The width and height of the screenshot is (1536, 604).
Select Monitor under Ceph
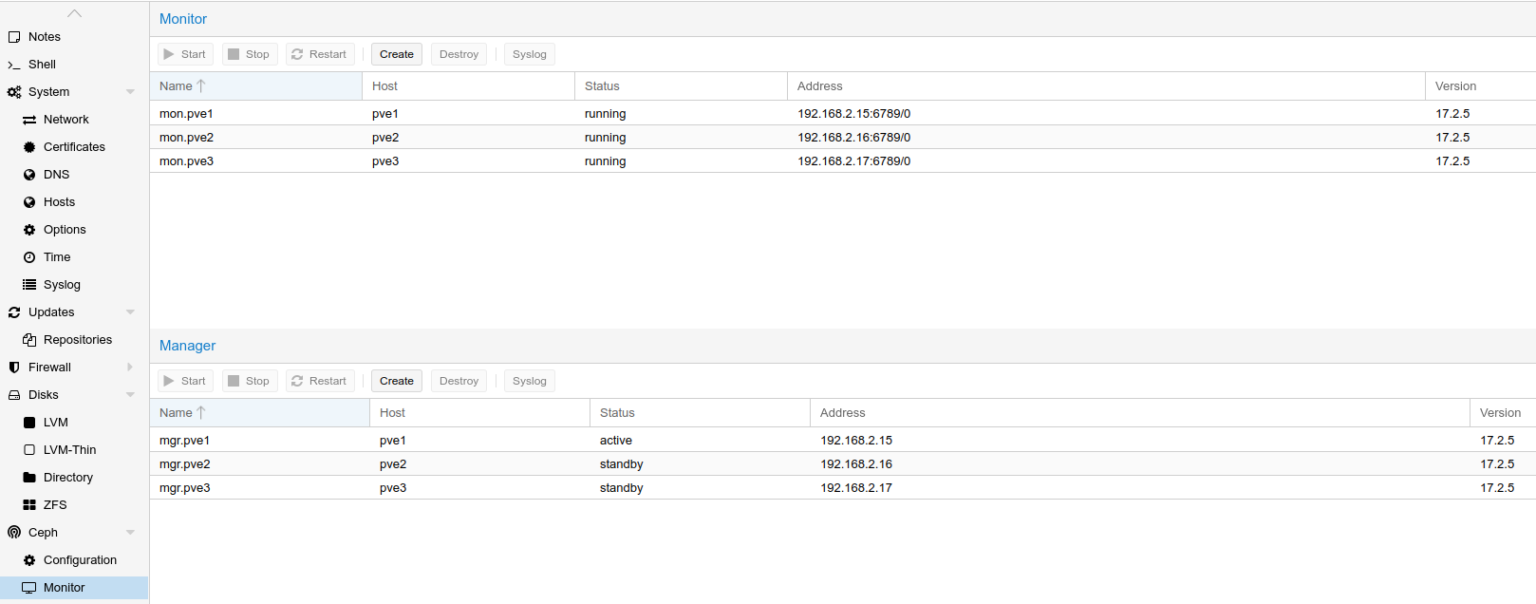point(63,588)
